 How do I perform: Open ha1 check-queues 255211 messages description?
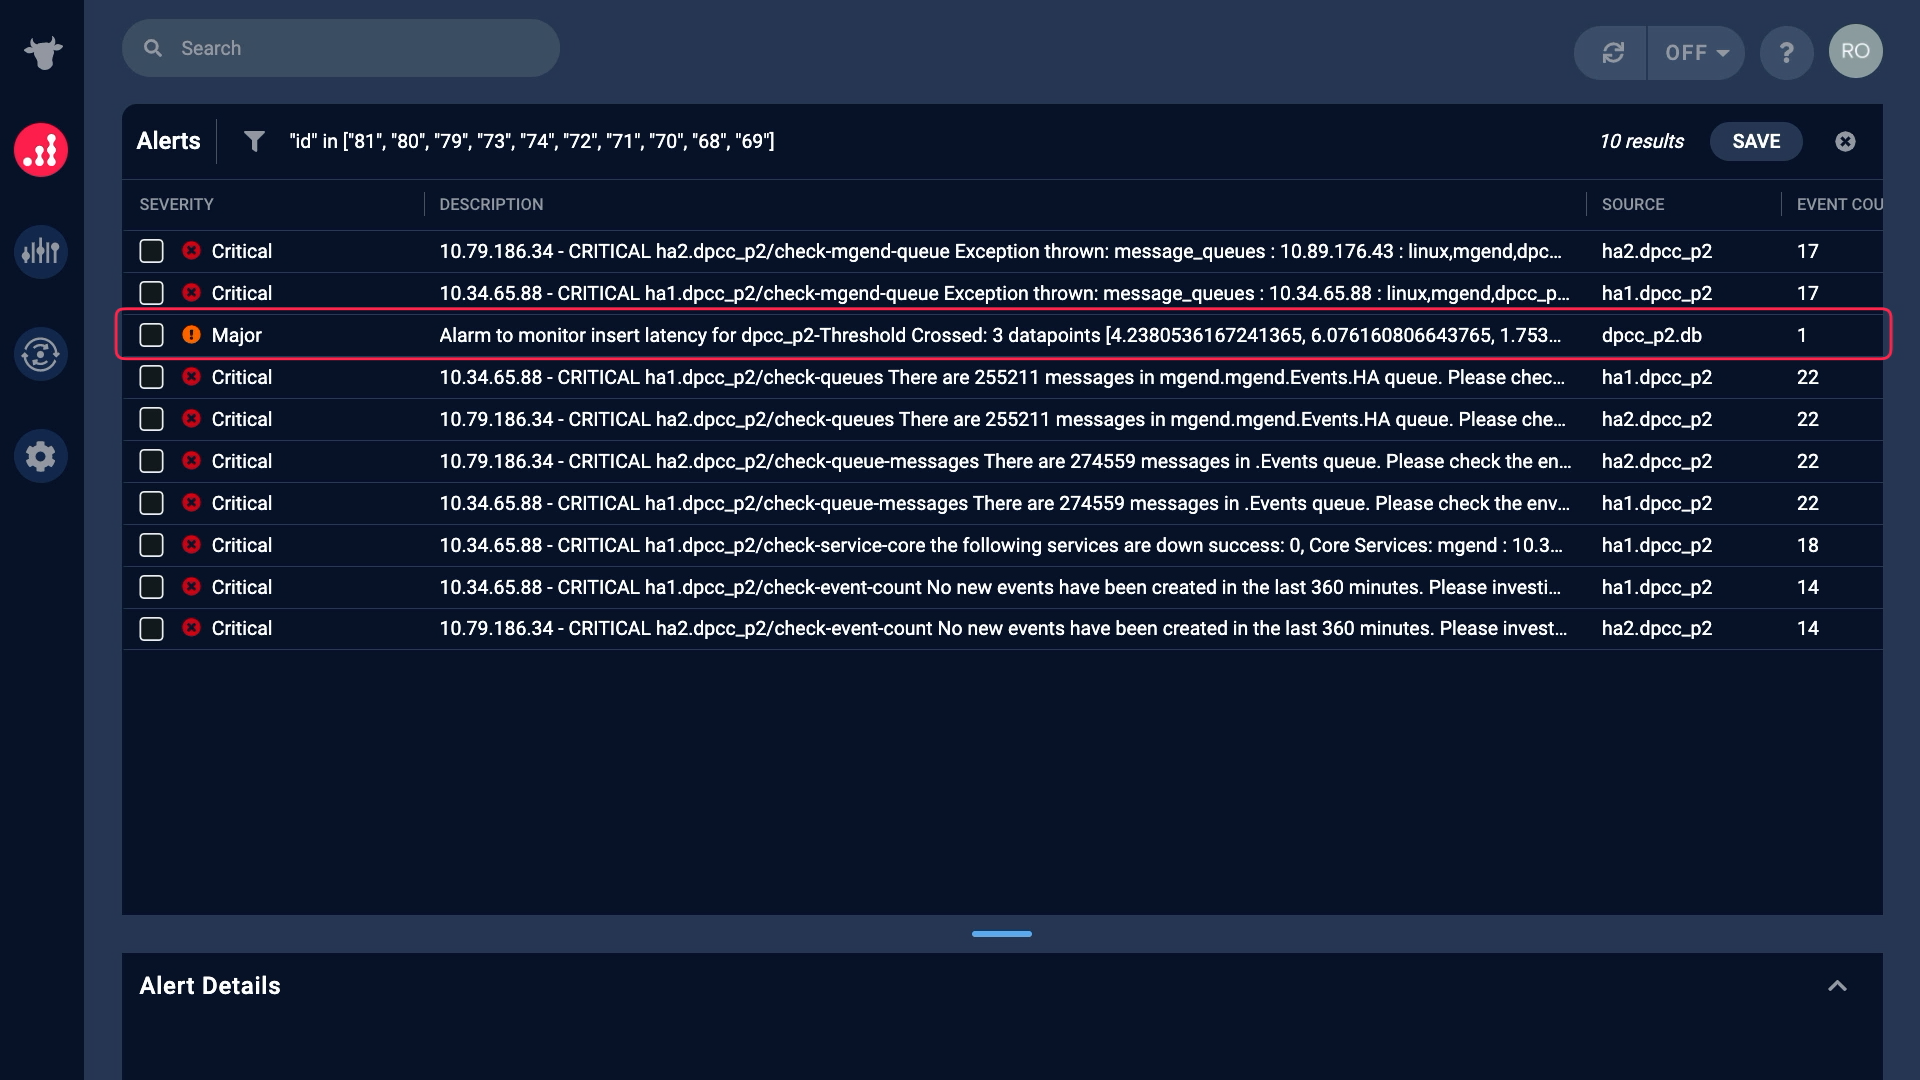click(x=1002, y=377)
